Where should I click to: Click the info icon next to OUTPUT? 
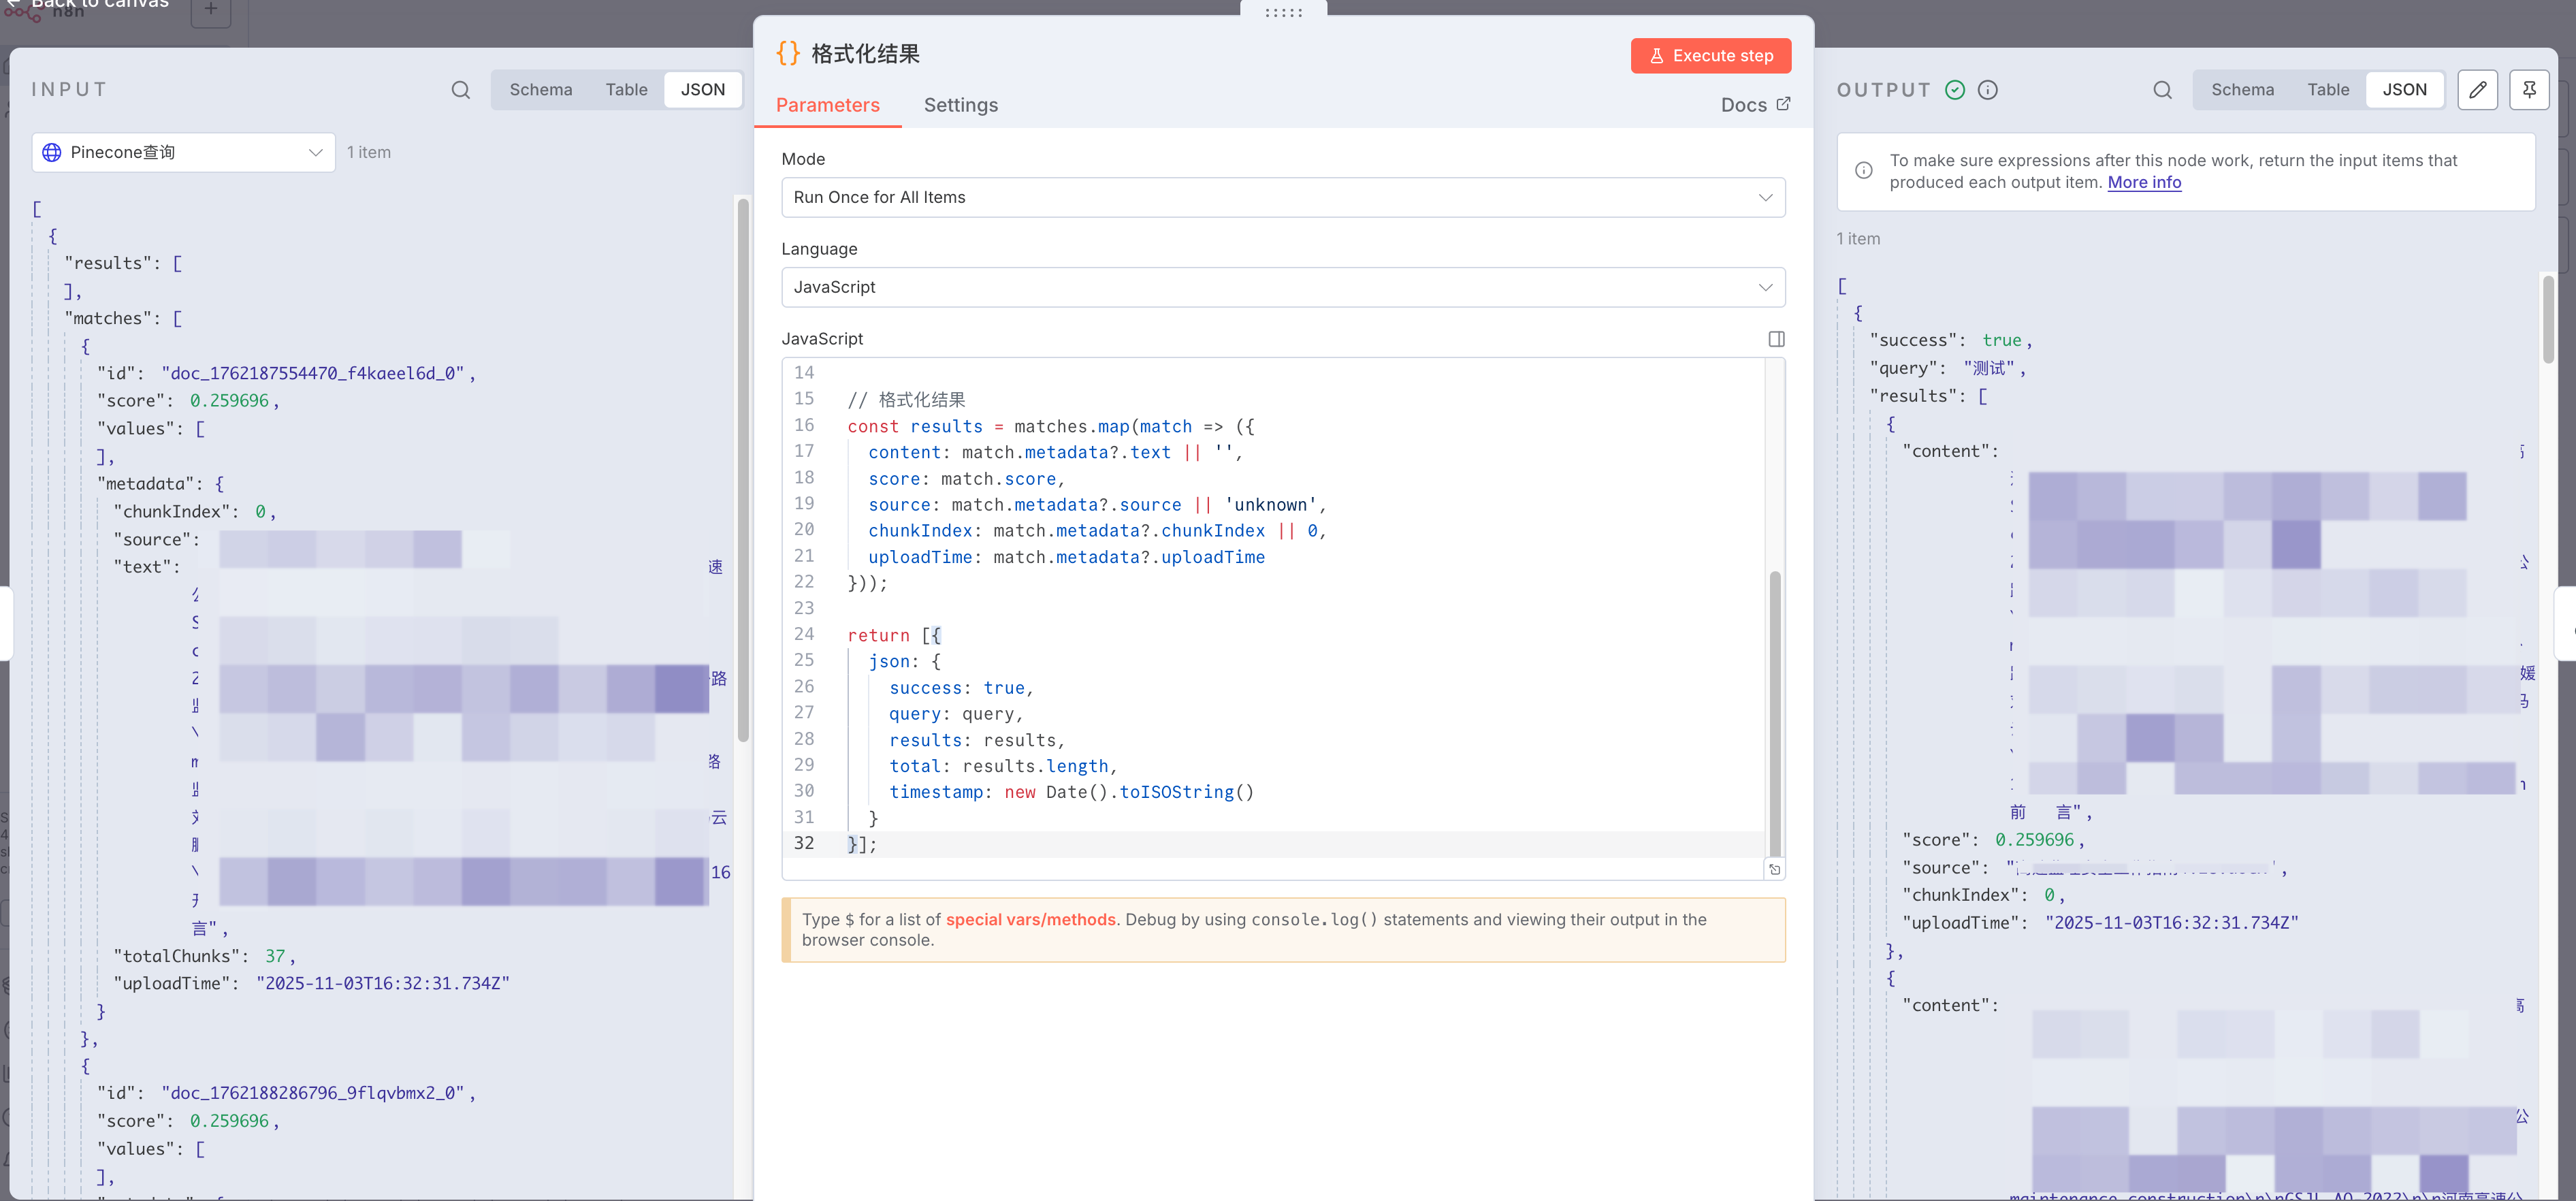(x=1988, y=90)
